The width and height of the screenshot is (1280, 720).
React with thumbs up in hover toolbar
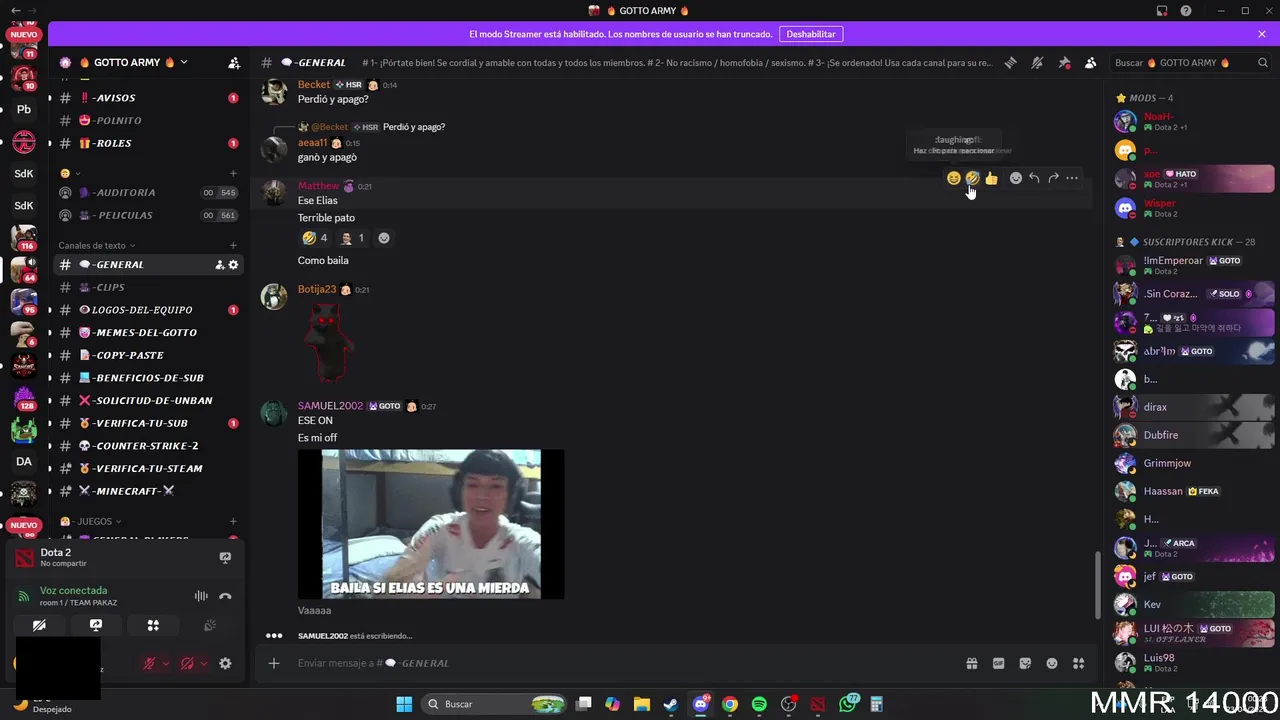(x=991, y=178)
